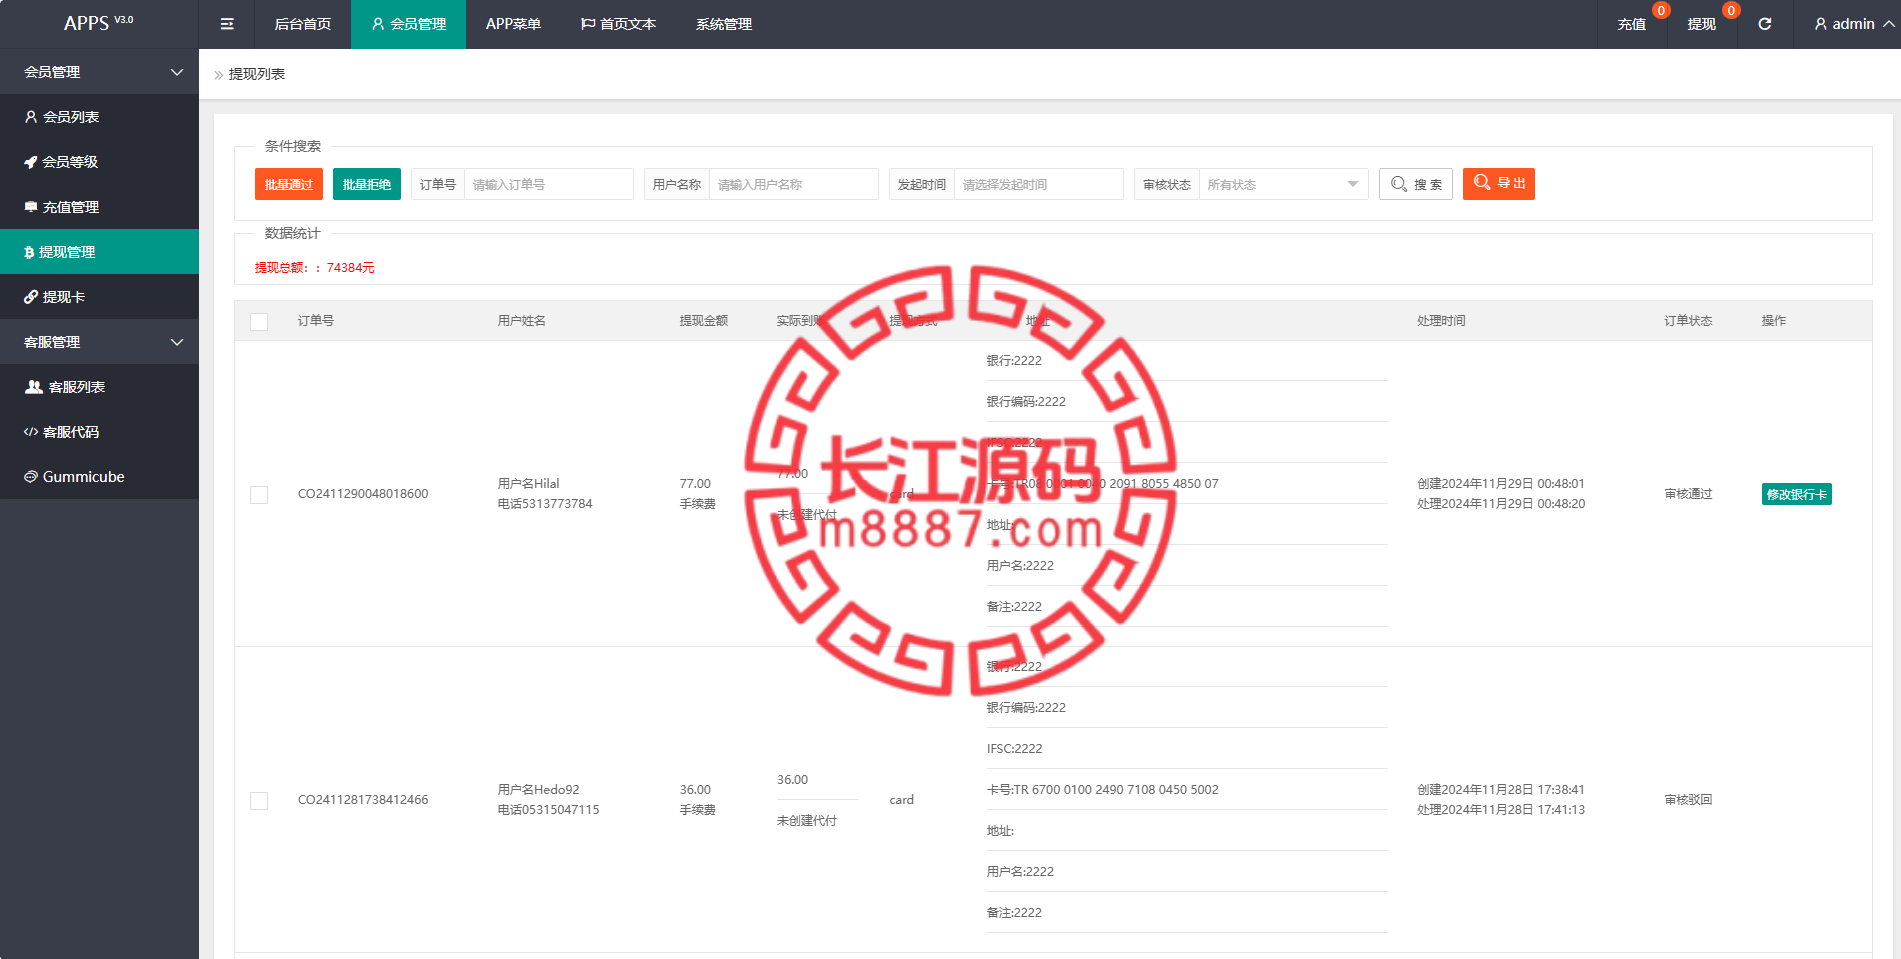Open the 审核状态 所有状态 dropdown
The height and width of the screenshot is (959, 1901).
1283,184
